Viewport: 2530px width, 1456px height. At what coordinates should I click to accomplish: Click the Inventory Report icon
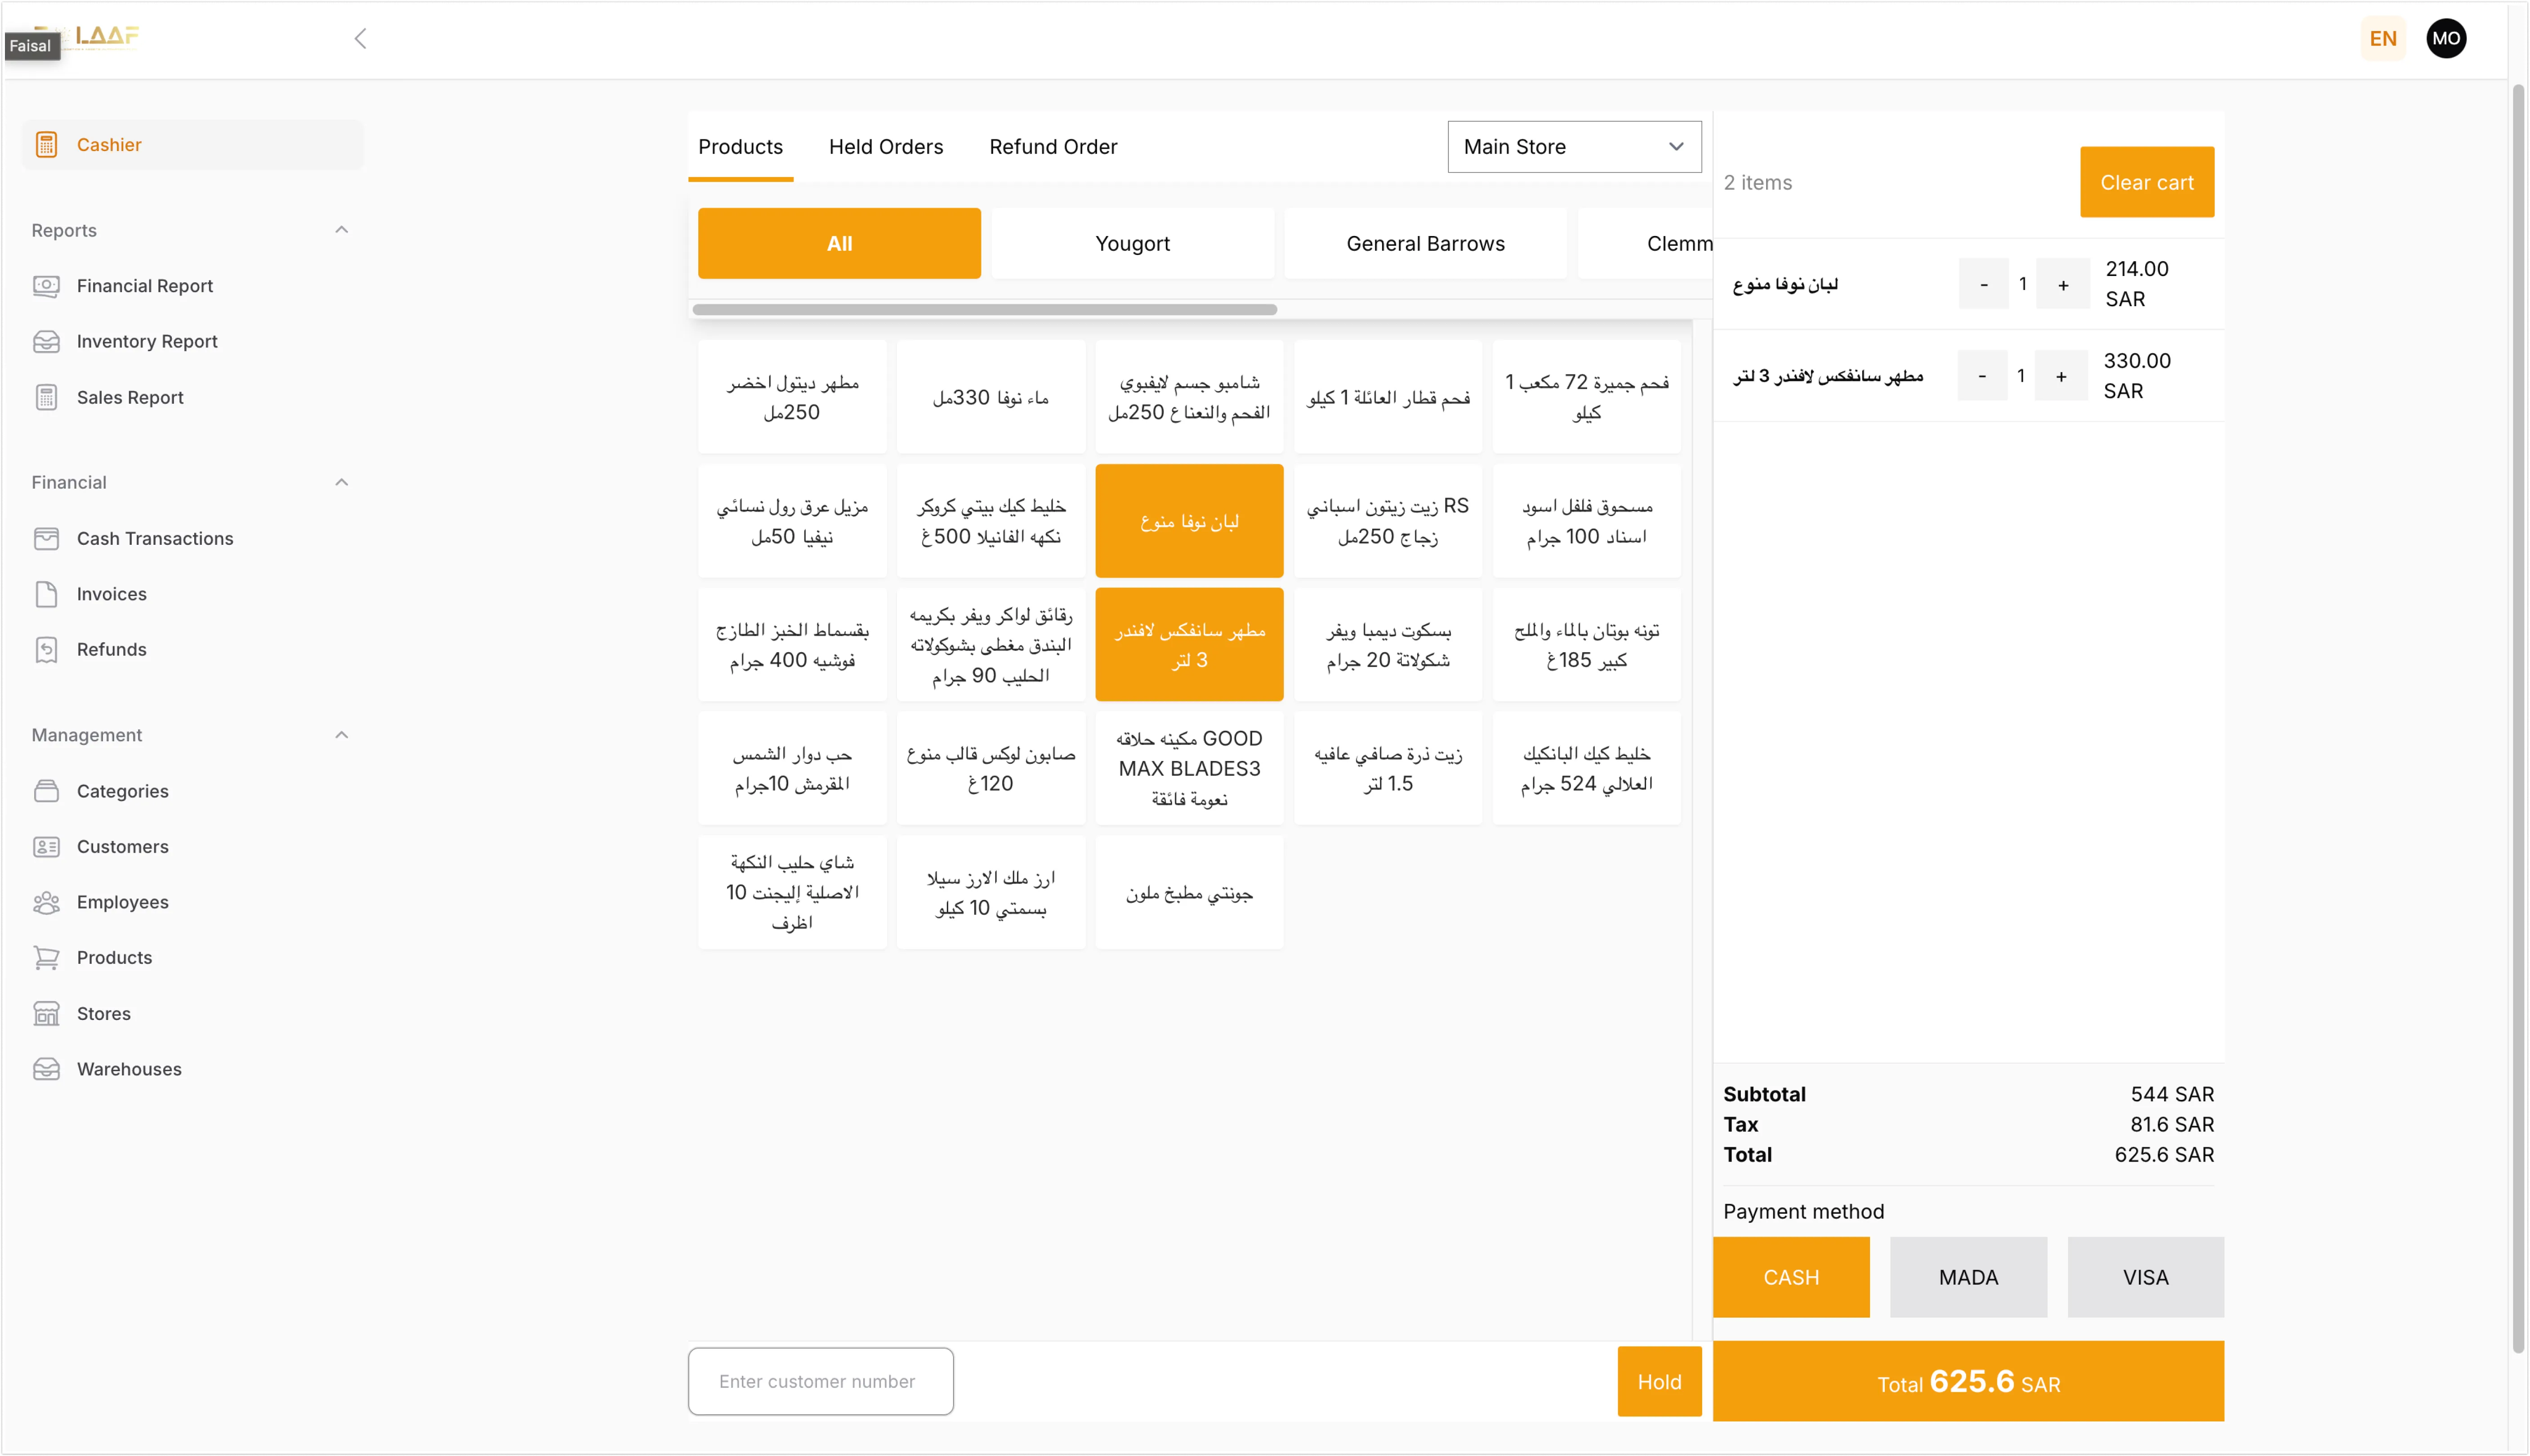(x=46, y=342)
